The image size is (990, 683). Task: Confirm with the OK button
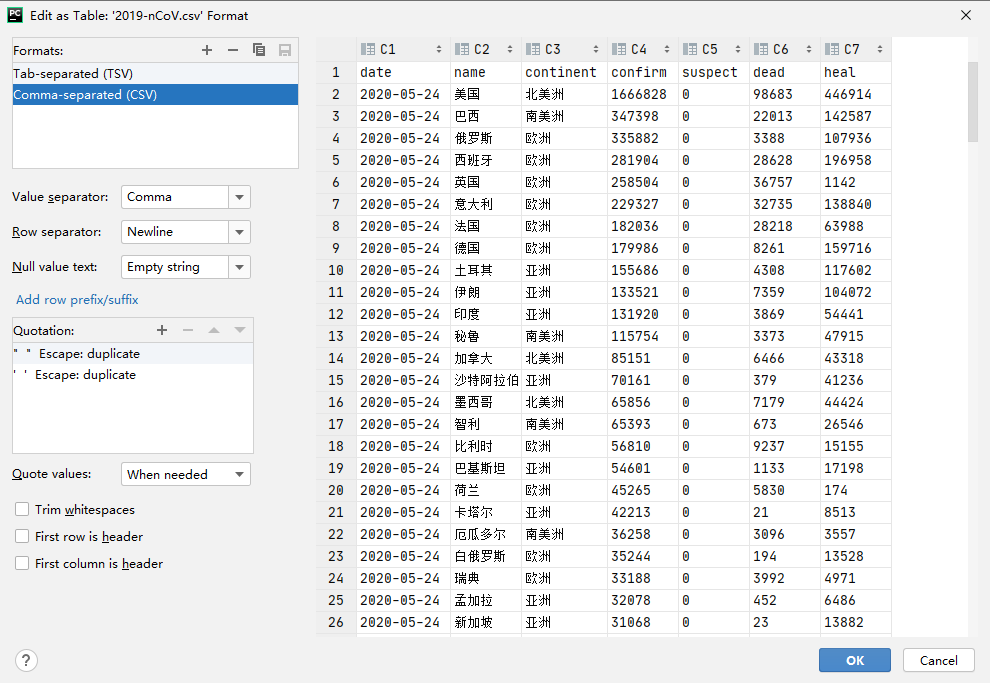click(855, 660)
